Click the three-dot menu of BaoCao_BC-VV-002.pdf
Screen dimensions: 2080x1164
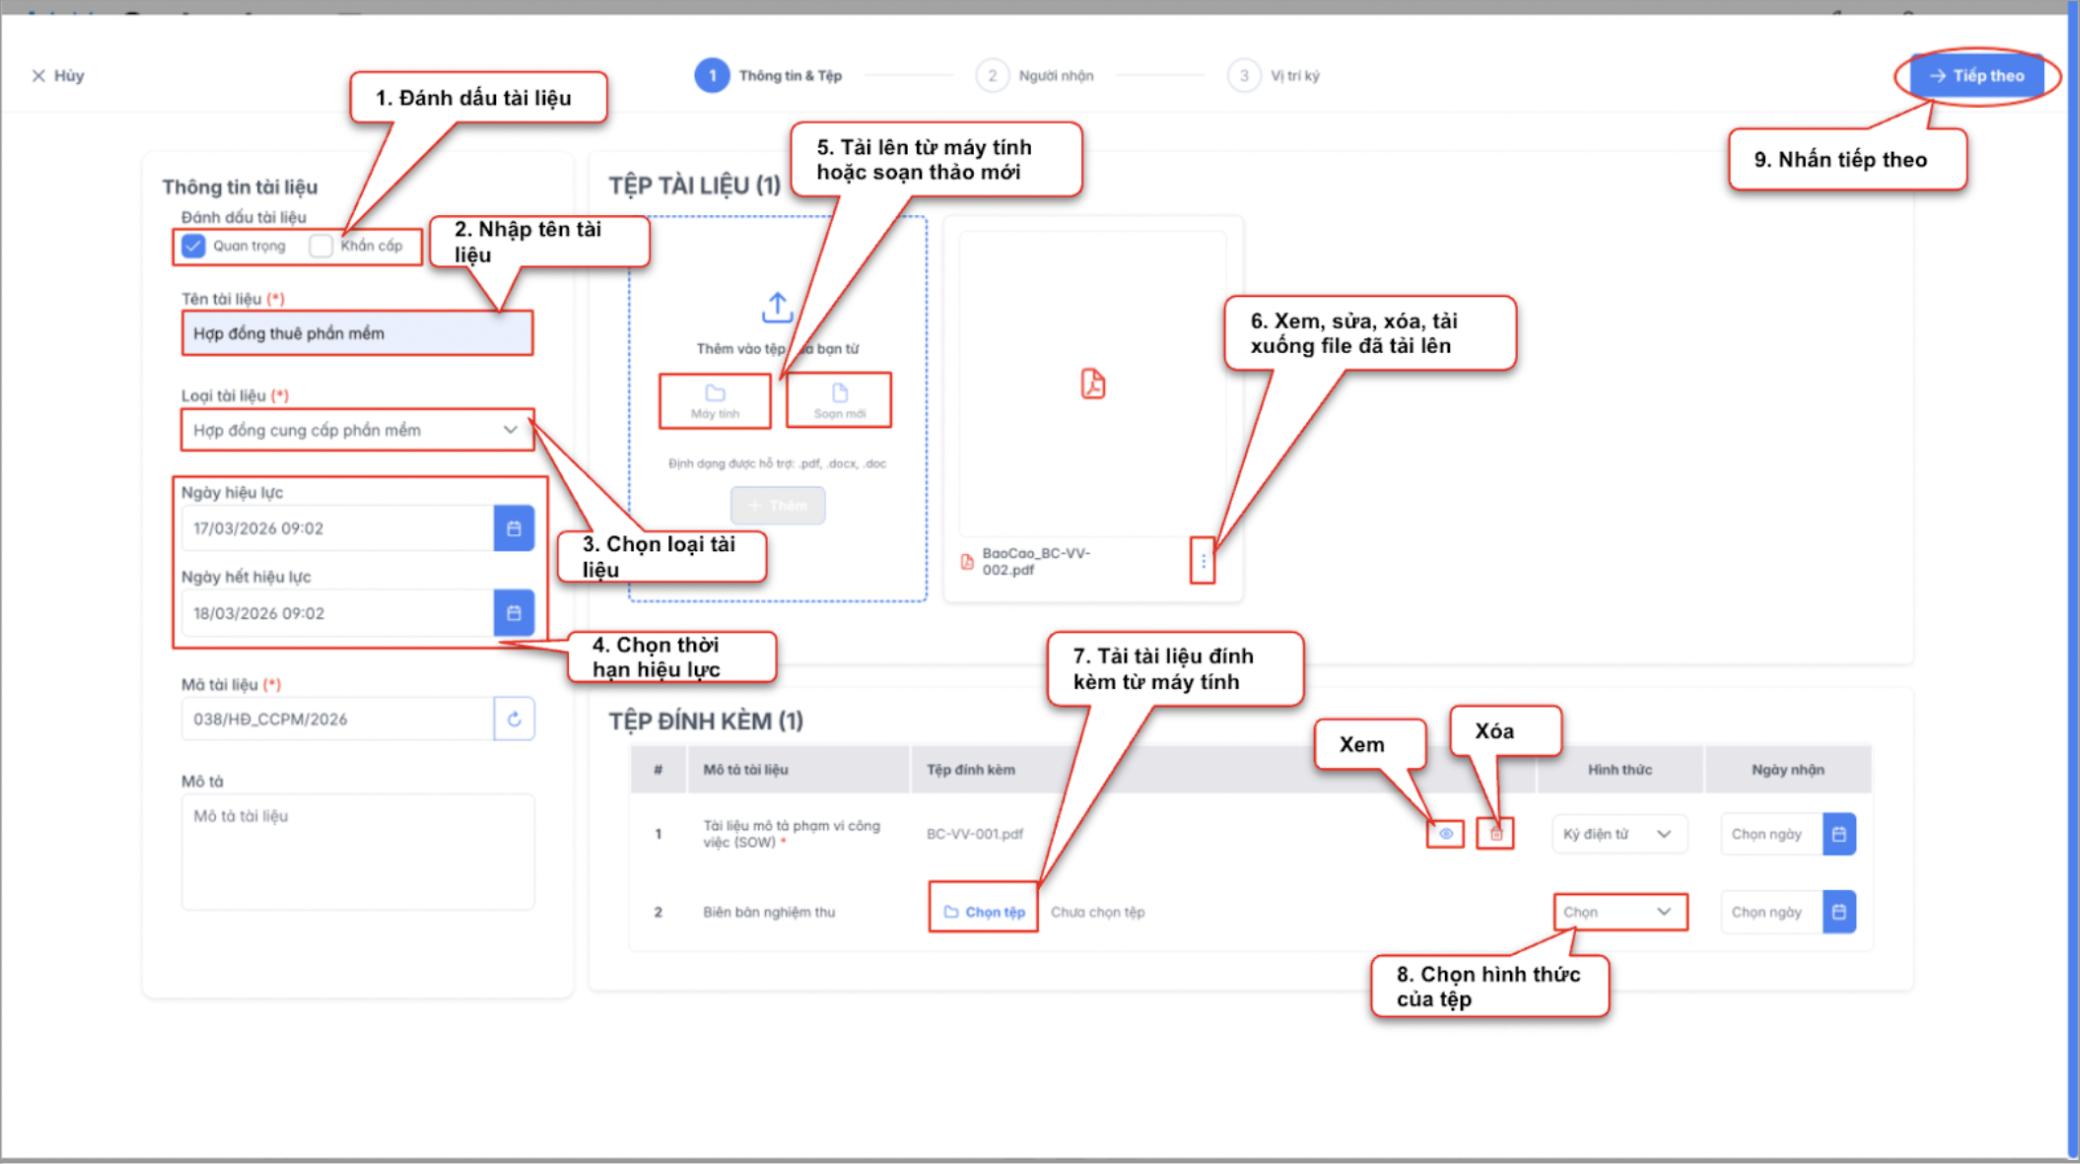point(1203,561)
